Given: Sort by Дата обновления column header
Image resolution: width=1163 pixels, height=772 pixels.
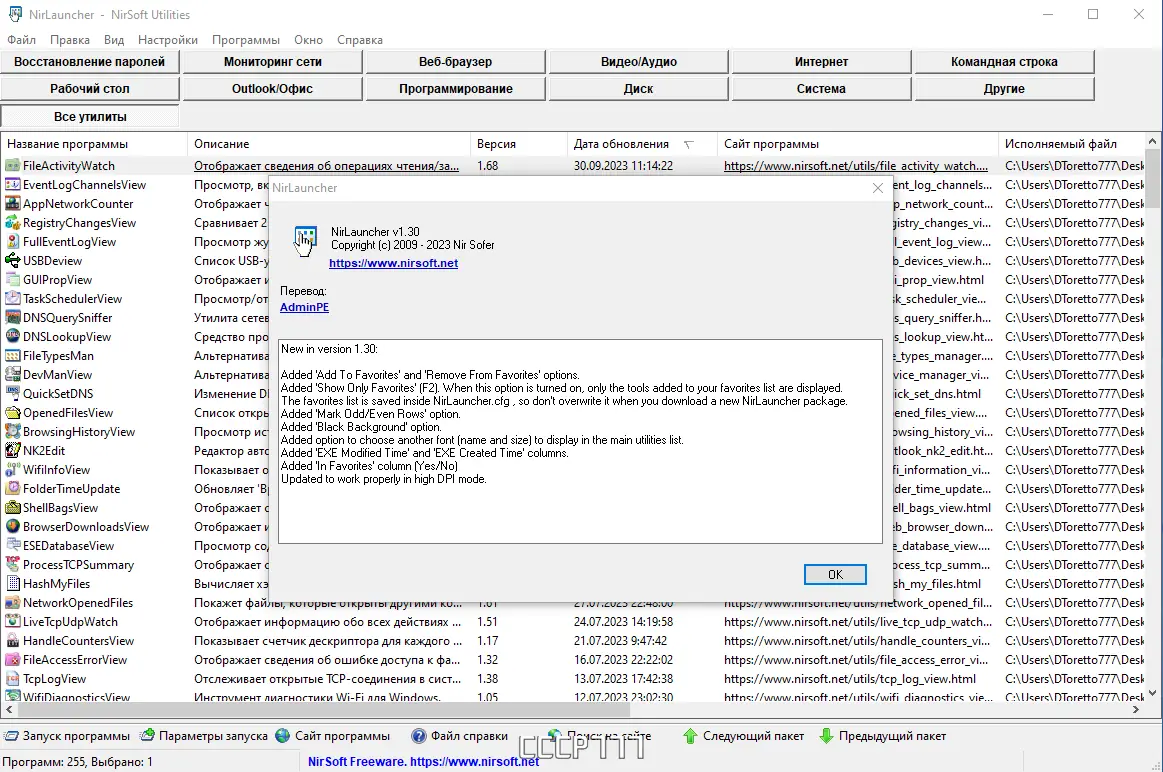Looking at the screenshot, I should click(642, 144).
